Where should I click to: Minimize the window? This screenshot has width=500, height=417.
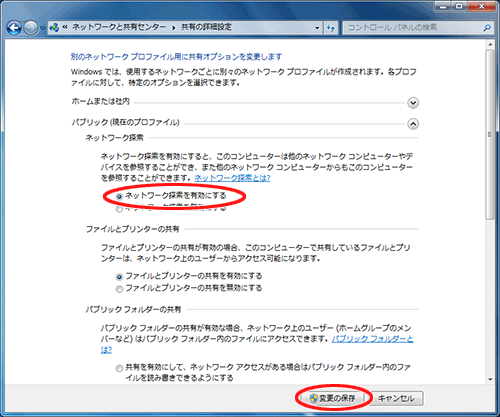[x=444, y=6]
